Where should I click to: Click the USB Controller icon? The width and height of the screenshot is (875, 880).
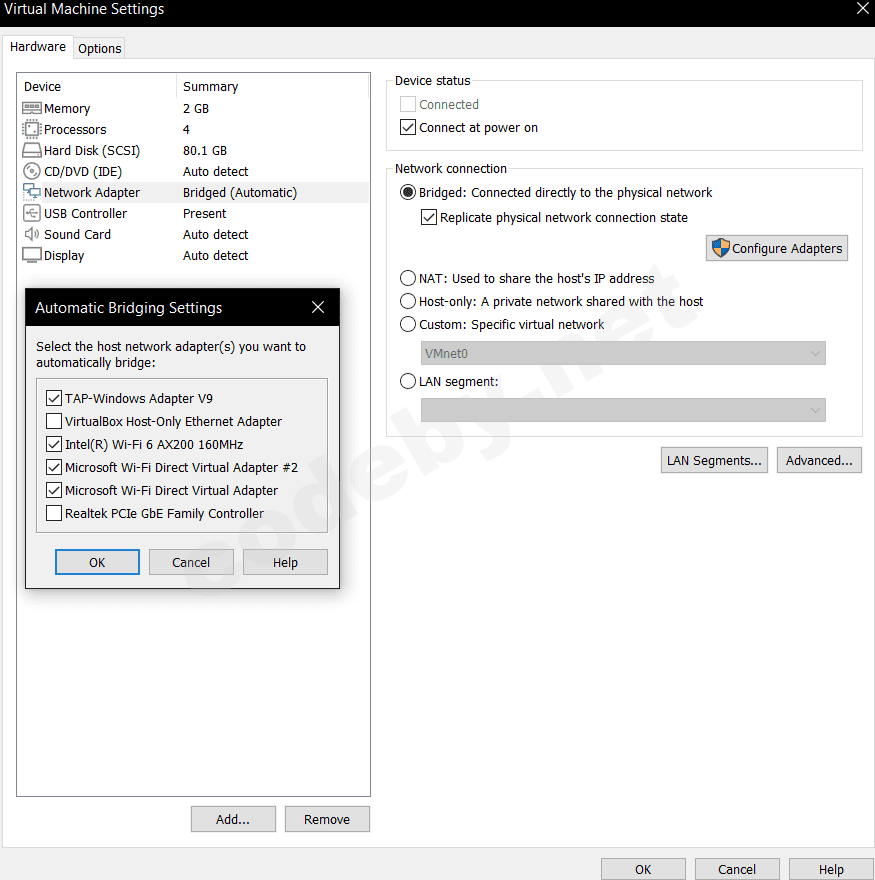click(31, 213)
